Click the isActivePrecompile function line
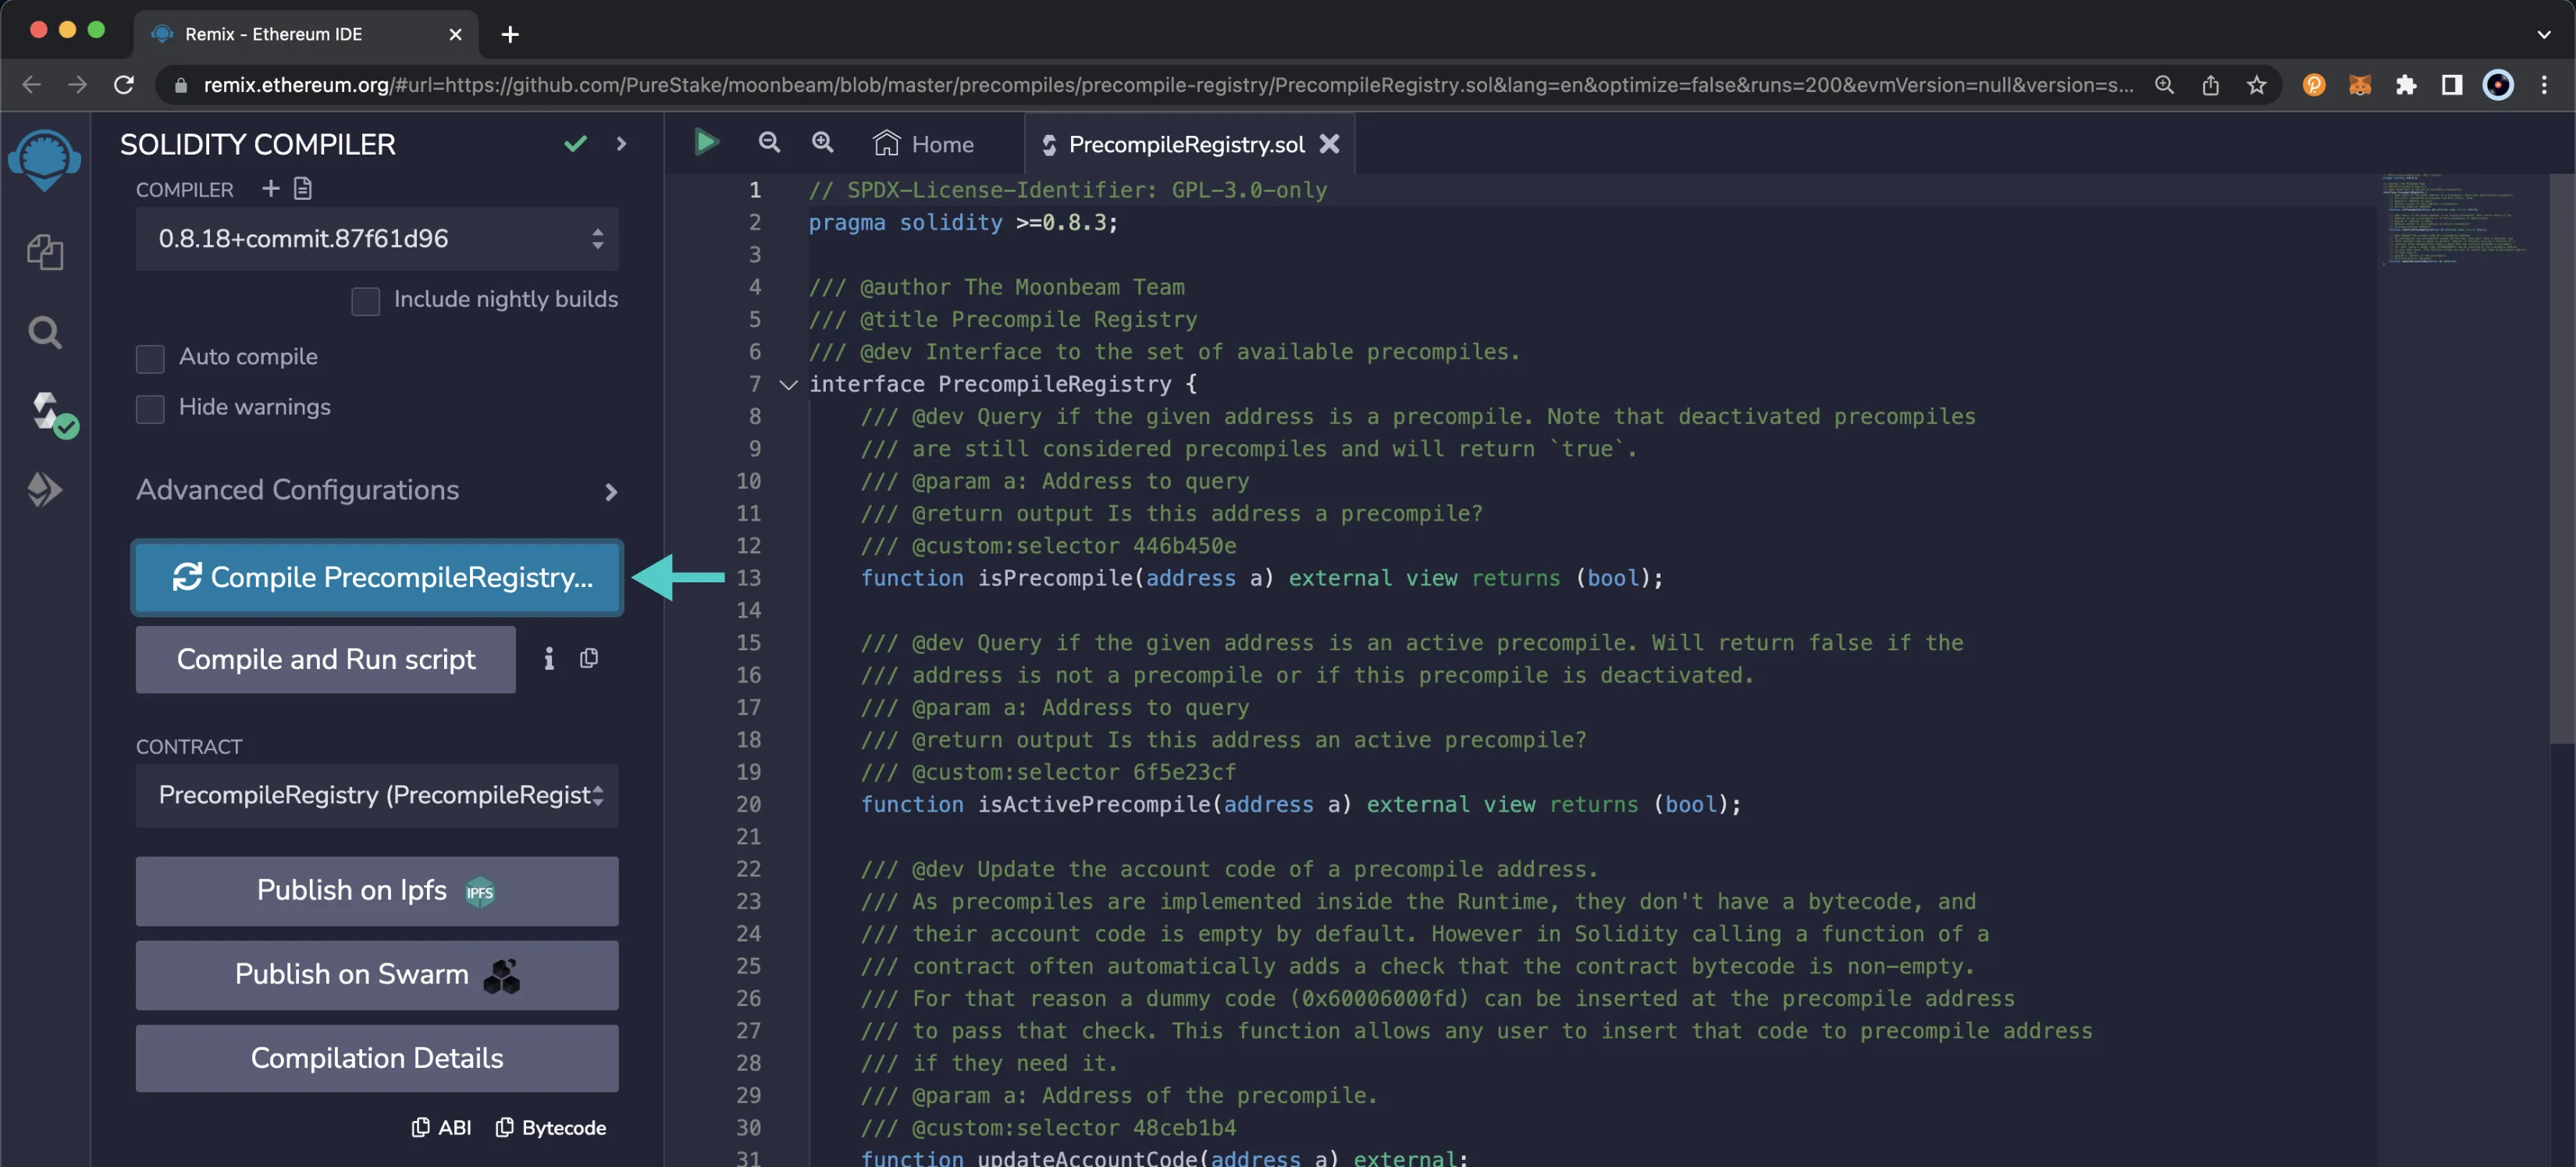 [x=1300, y=805]
